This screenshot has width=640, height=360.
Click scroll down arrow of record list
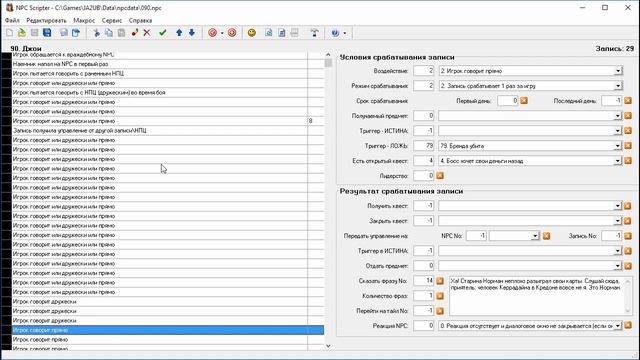(328, 346)
